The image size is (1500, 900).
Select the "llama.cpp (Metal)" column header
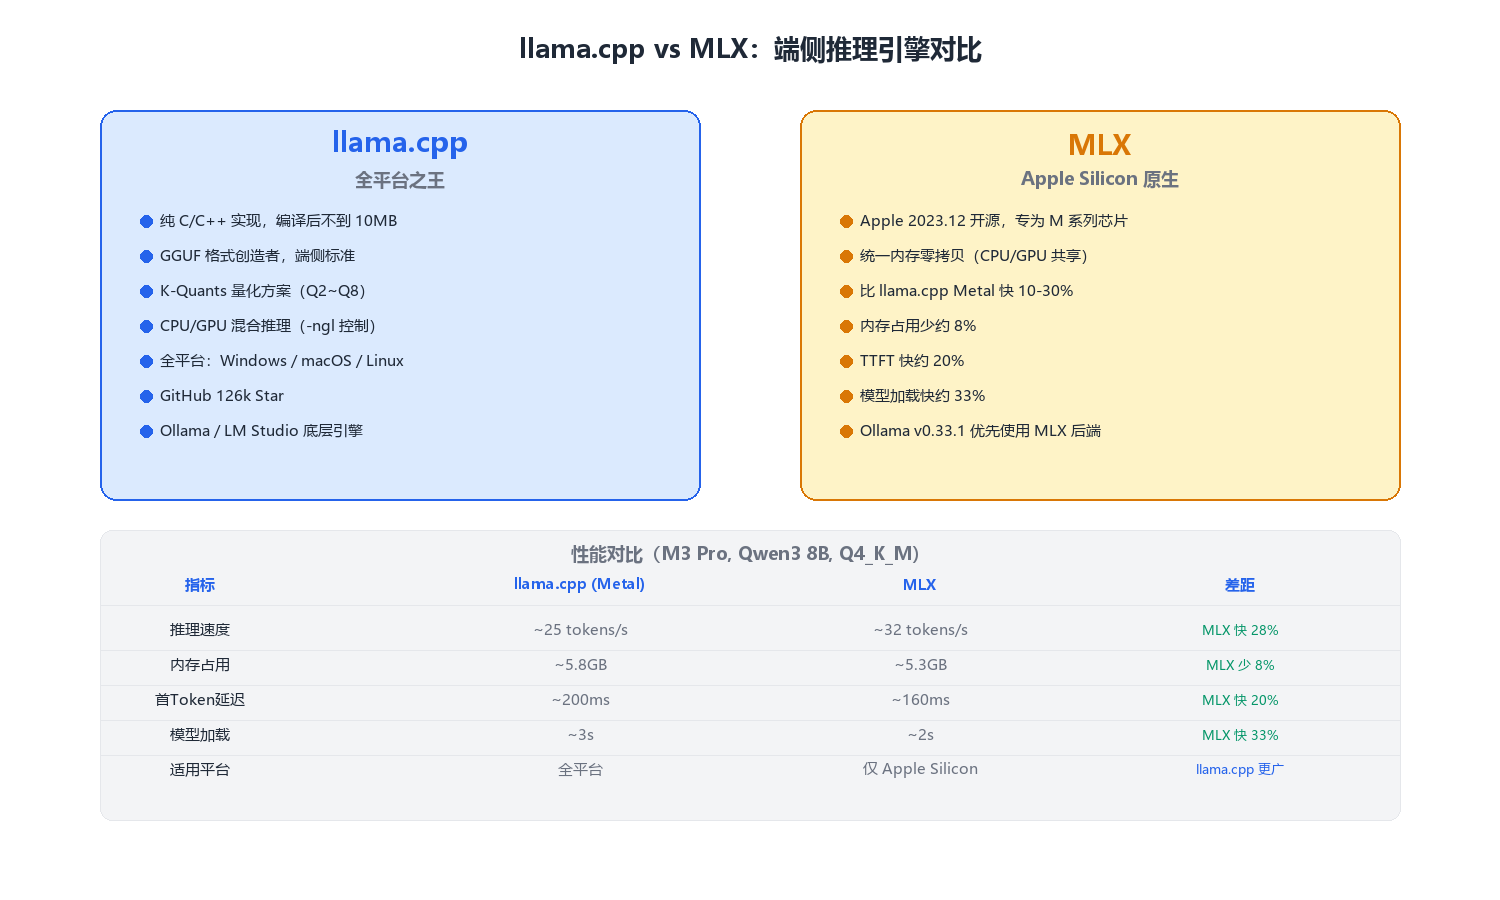[x=580, y=584]
